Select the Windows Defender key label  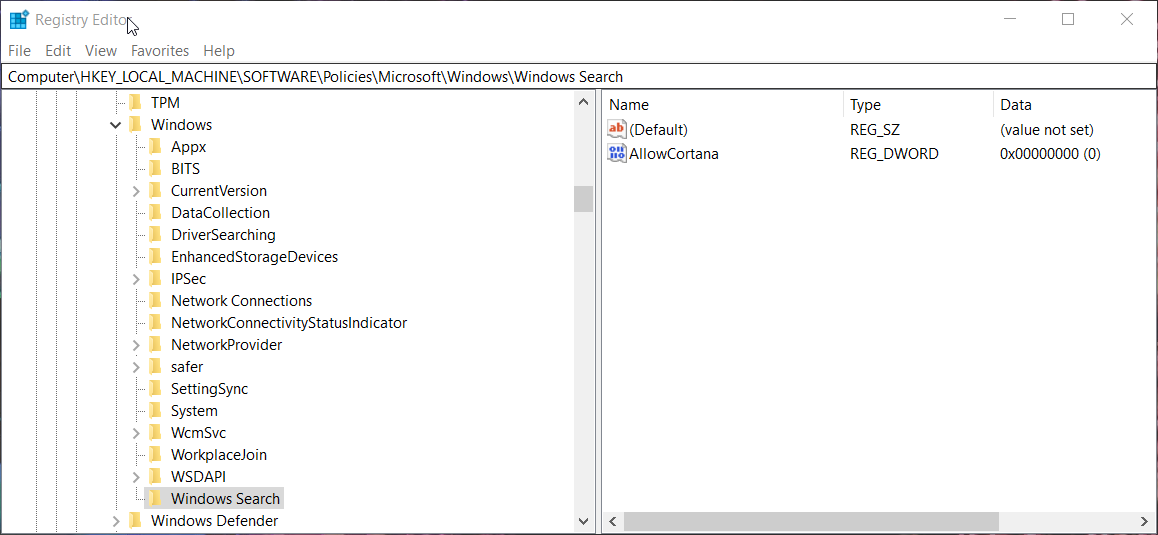click(214, 521)
